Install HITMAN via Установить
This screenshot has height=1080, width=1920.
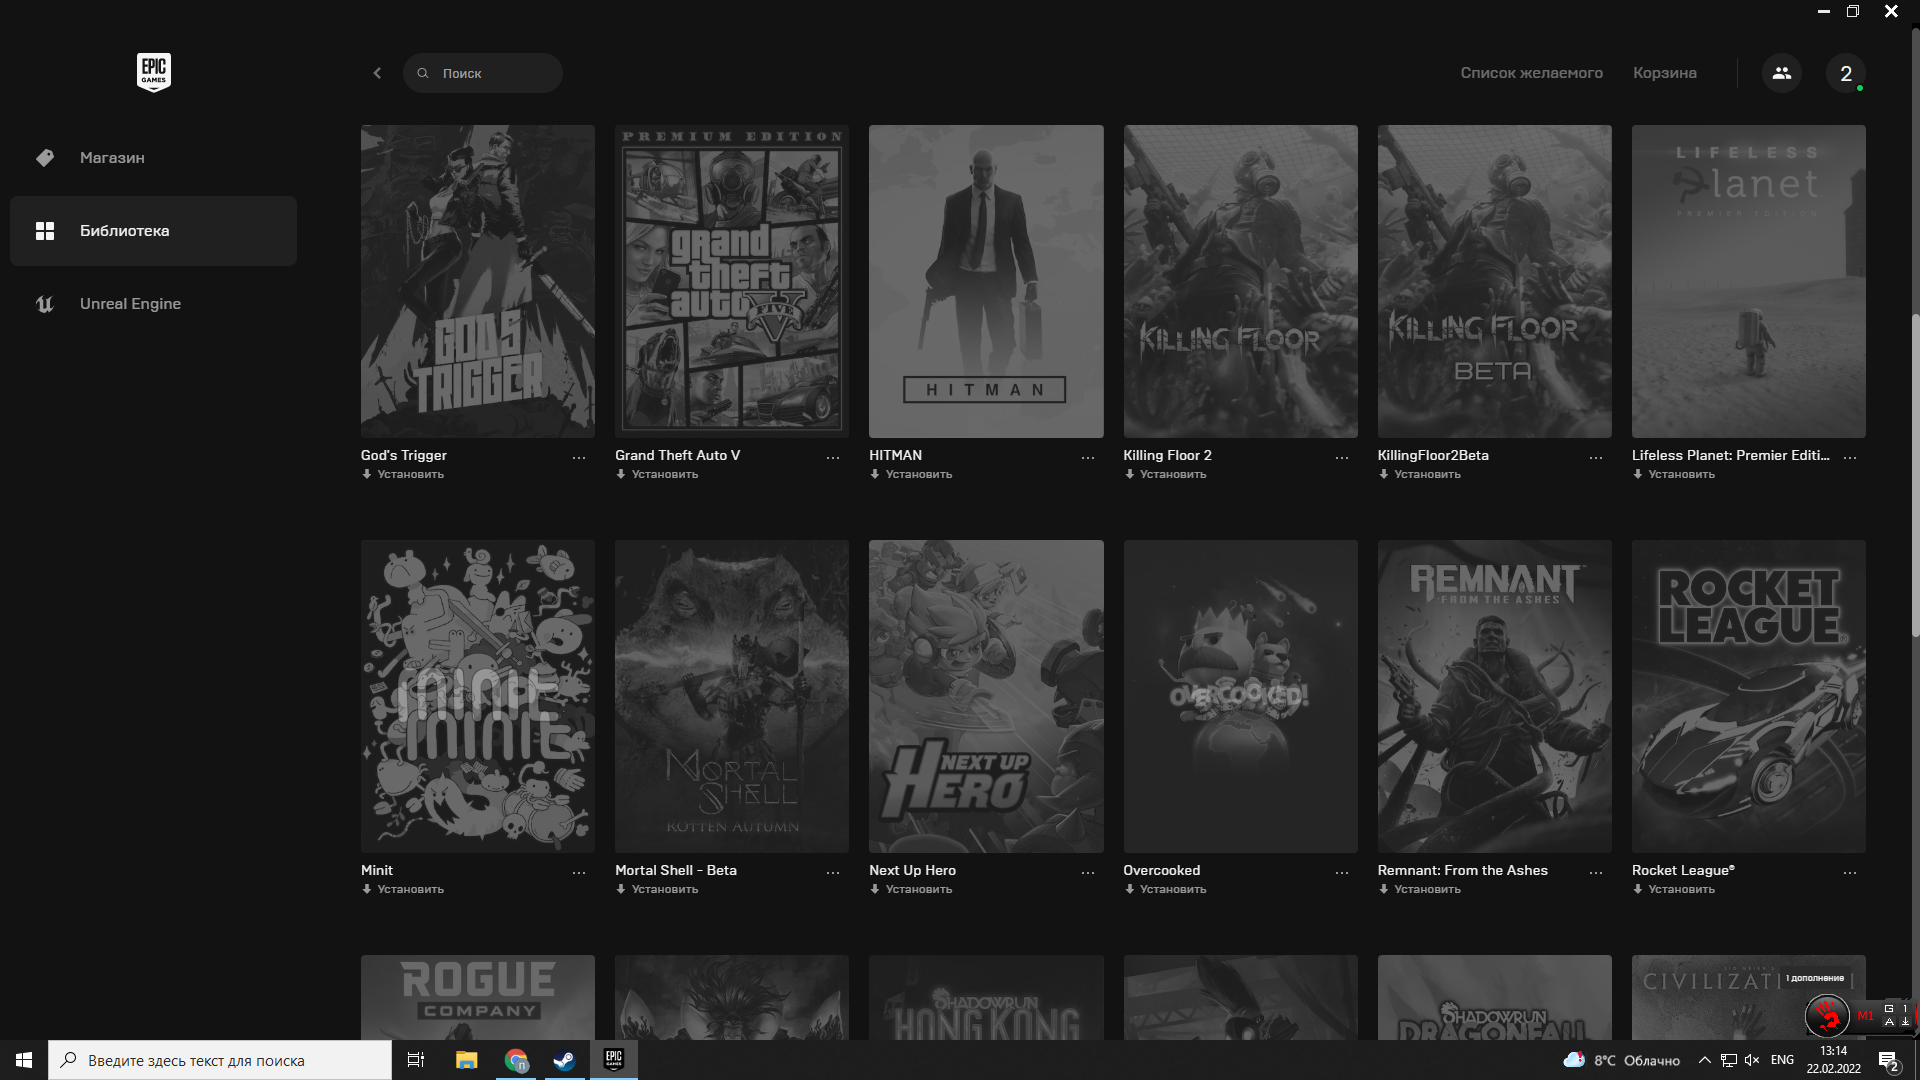(911, 474)
